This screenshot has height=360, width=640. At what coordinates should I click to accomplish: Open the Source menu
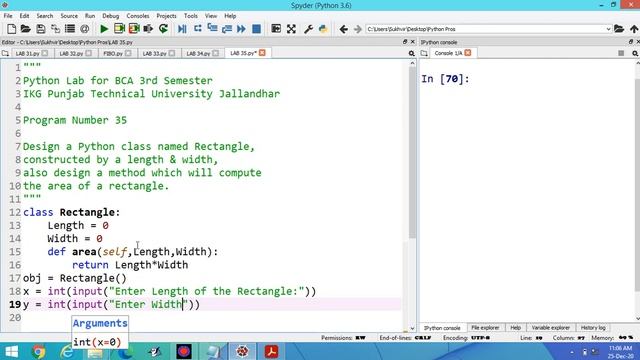click(x=69, y=16)
